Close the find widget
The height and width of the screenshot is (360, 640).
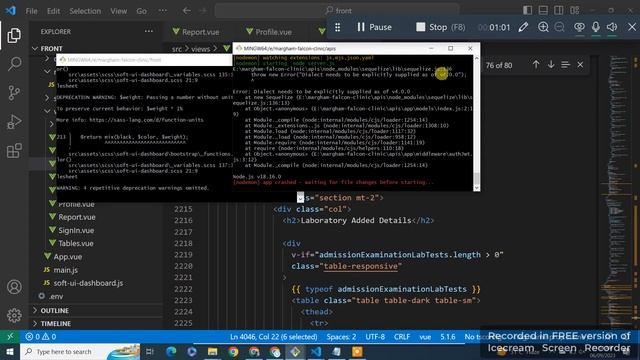(580, 64)
